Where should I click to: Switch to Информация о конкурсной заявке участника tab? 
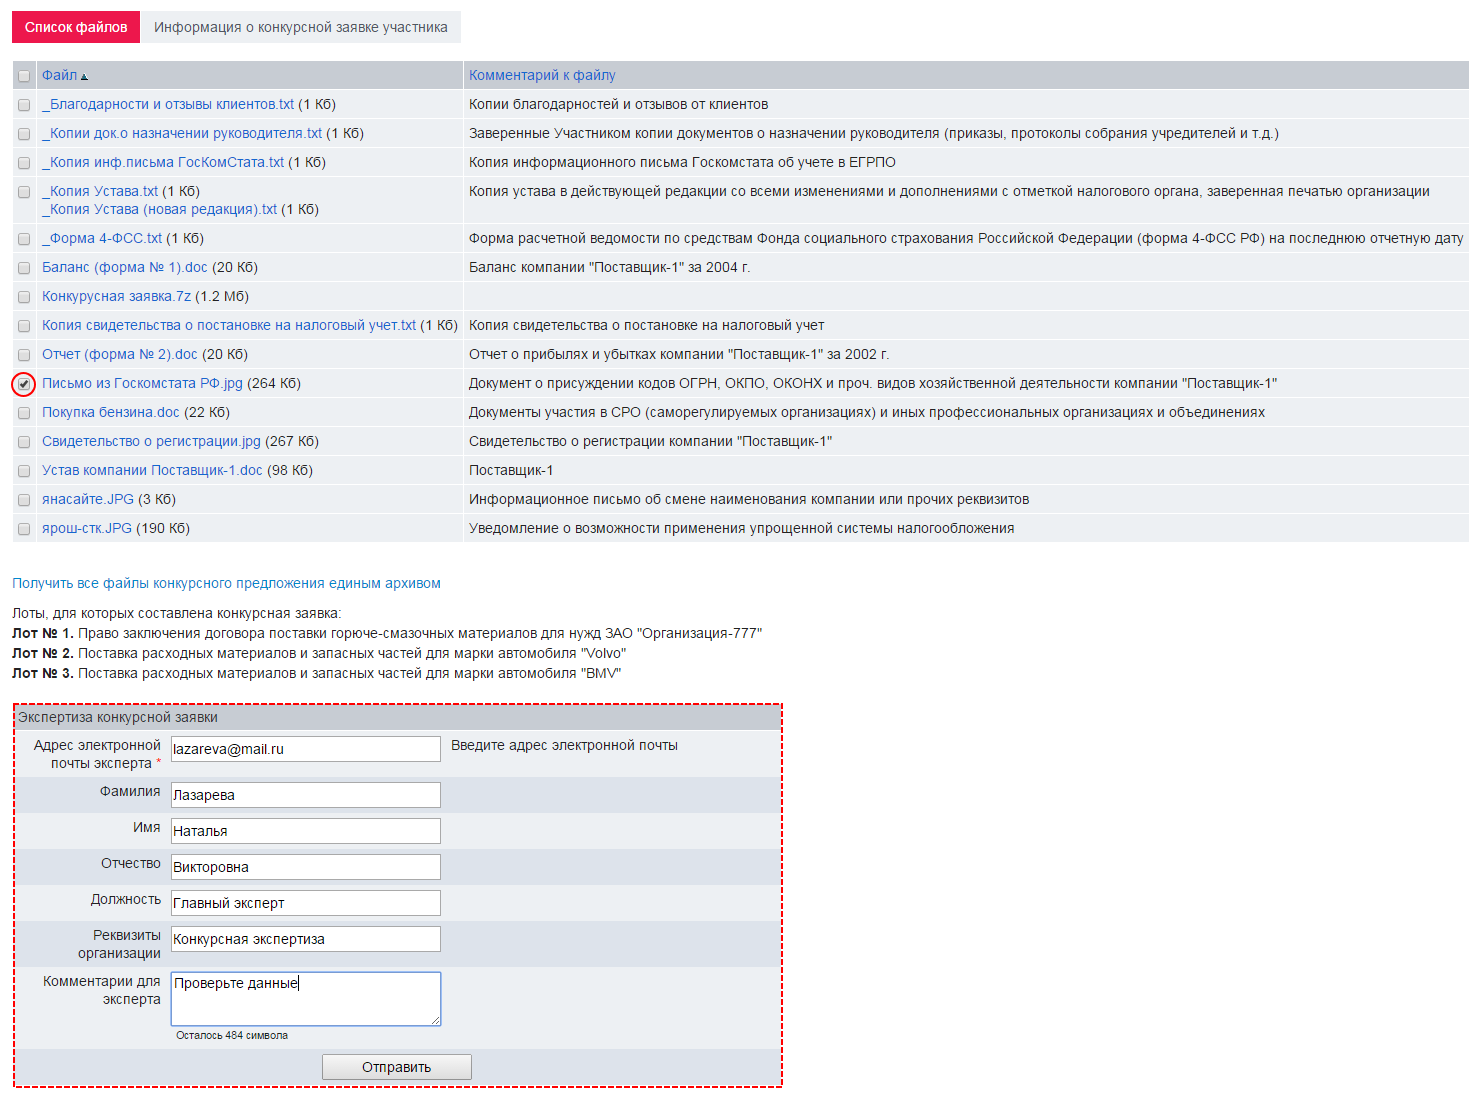300,27
